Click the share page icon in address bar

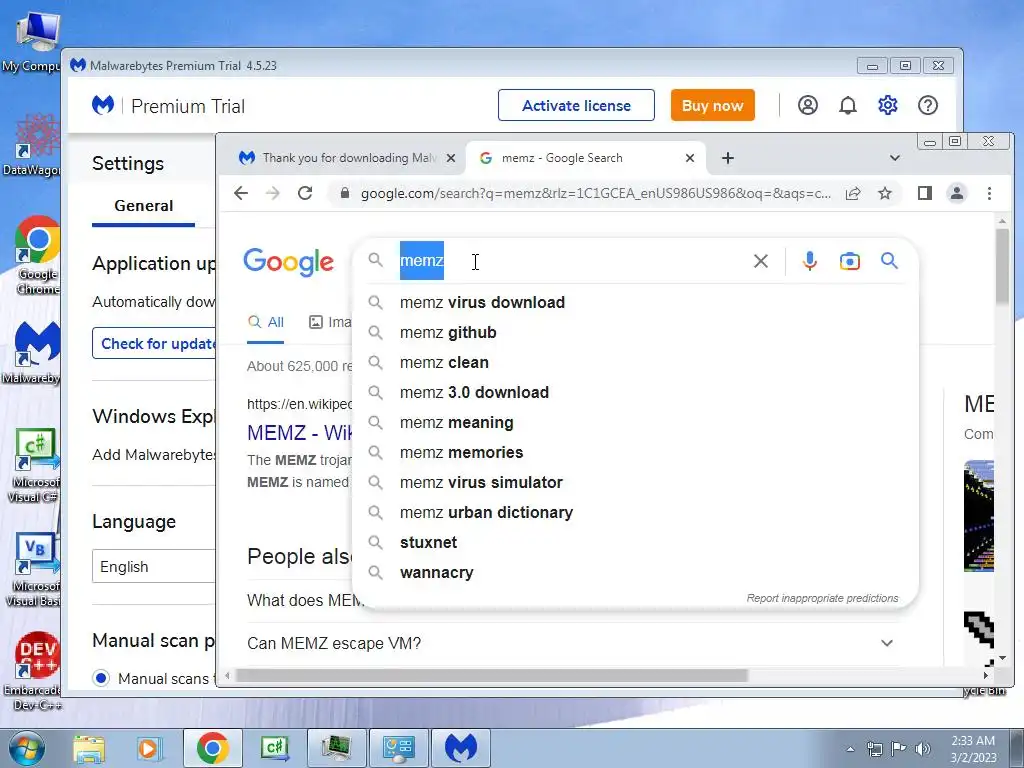(x=852, y=193)
